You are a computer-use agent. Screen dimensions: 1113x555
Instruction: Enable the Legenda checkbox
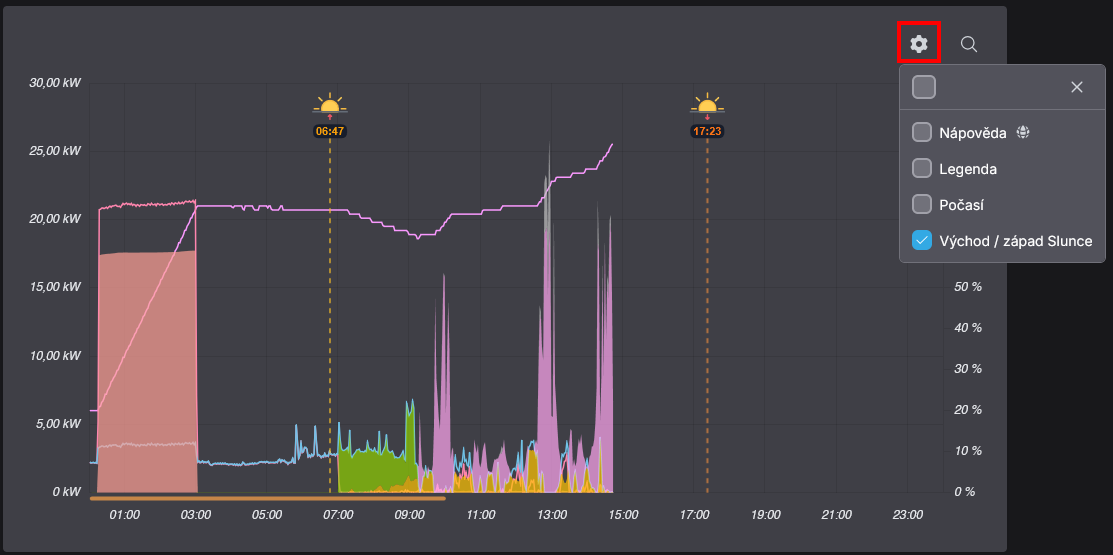[922, 168]
